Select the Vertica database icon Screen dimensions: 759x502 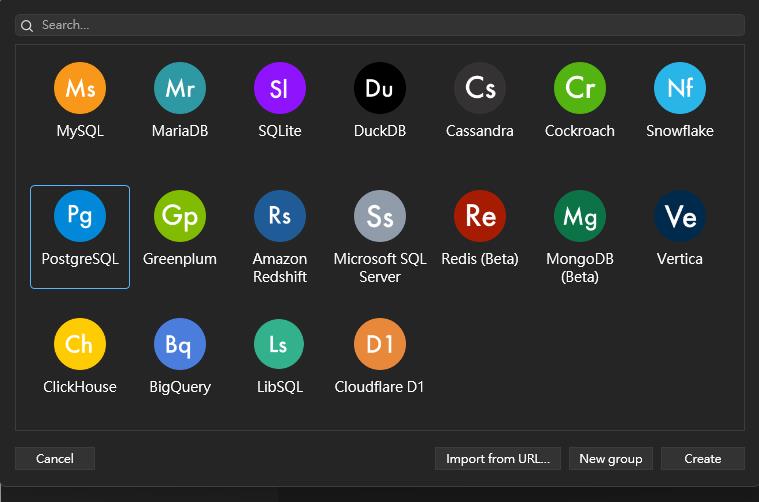pyautogui.click(x=680, y=216)
